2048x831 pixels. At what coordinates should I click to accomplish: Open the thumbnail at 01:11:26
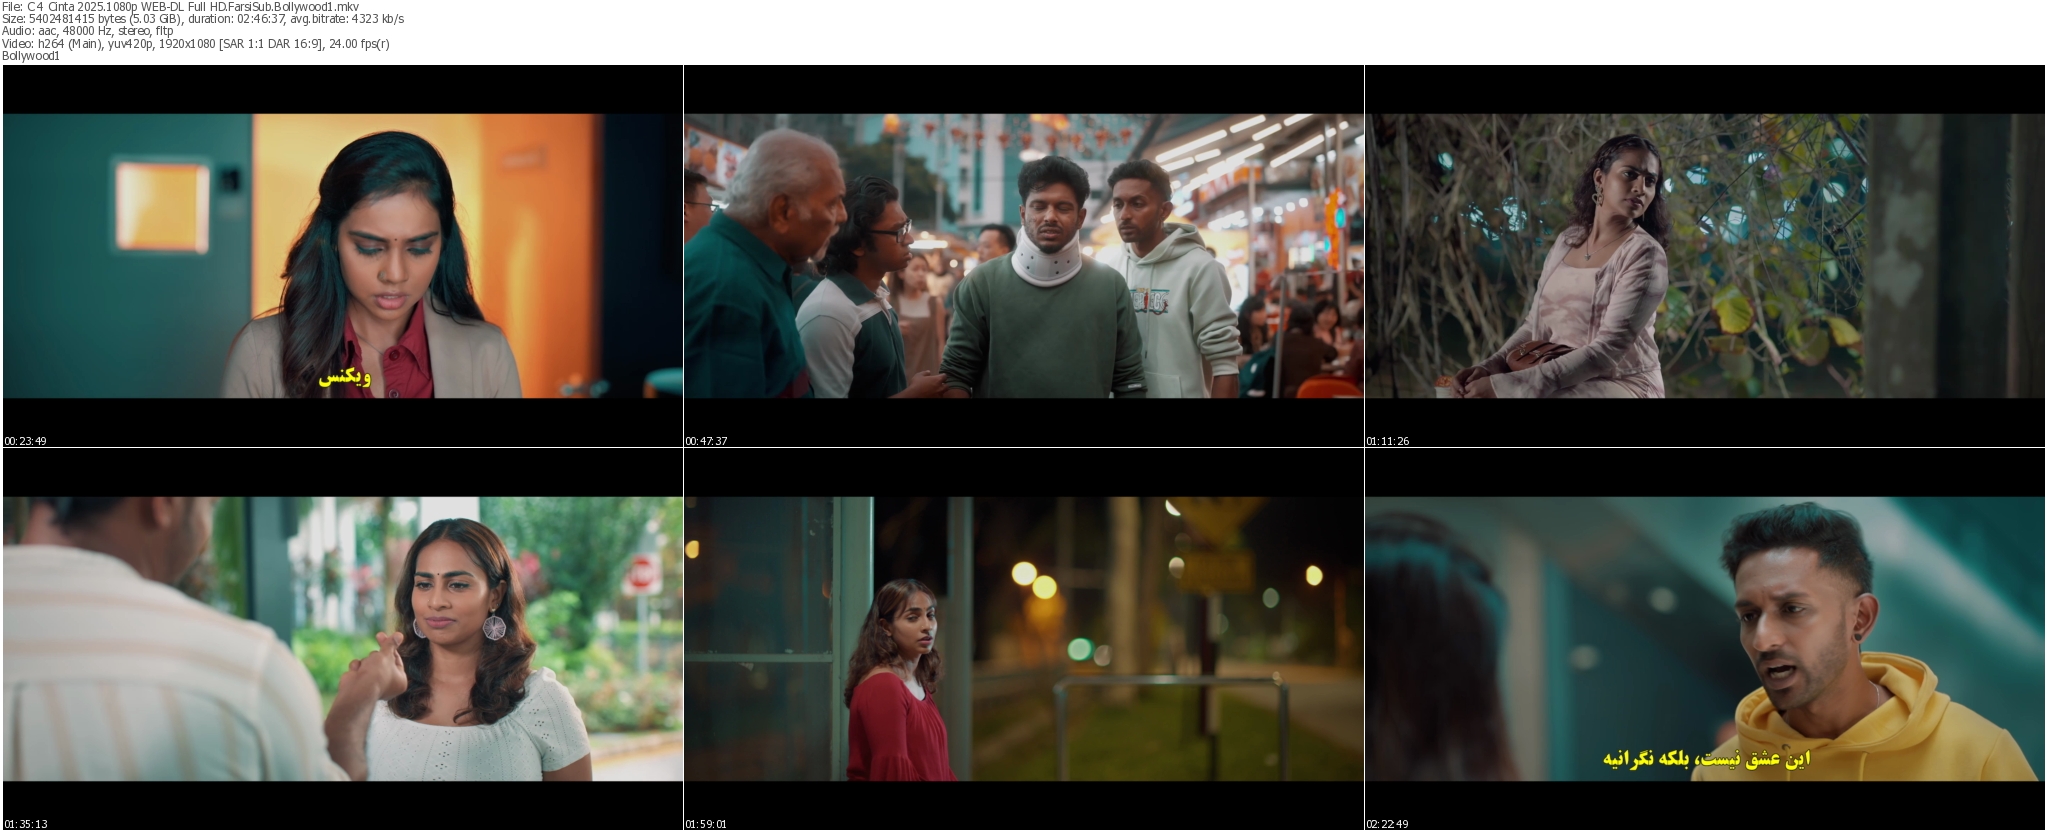(x=1705, y=256)
